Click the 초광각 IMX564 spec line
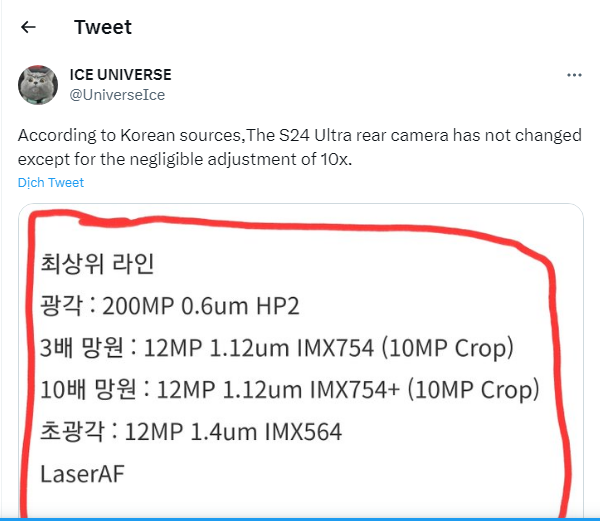 (x=191, y=431)
